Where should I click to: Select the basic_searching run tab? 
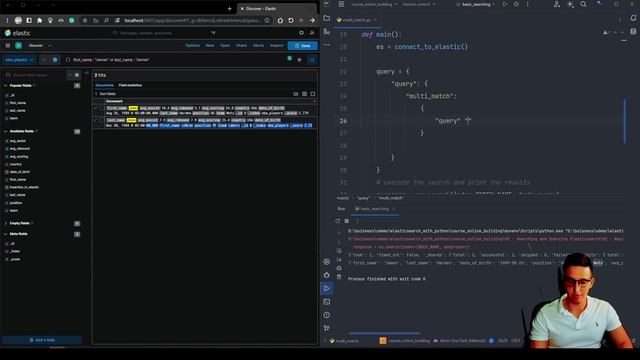(375, 209)
